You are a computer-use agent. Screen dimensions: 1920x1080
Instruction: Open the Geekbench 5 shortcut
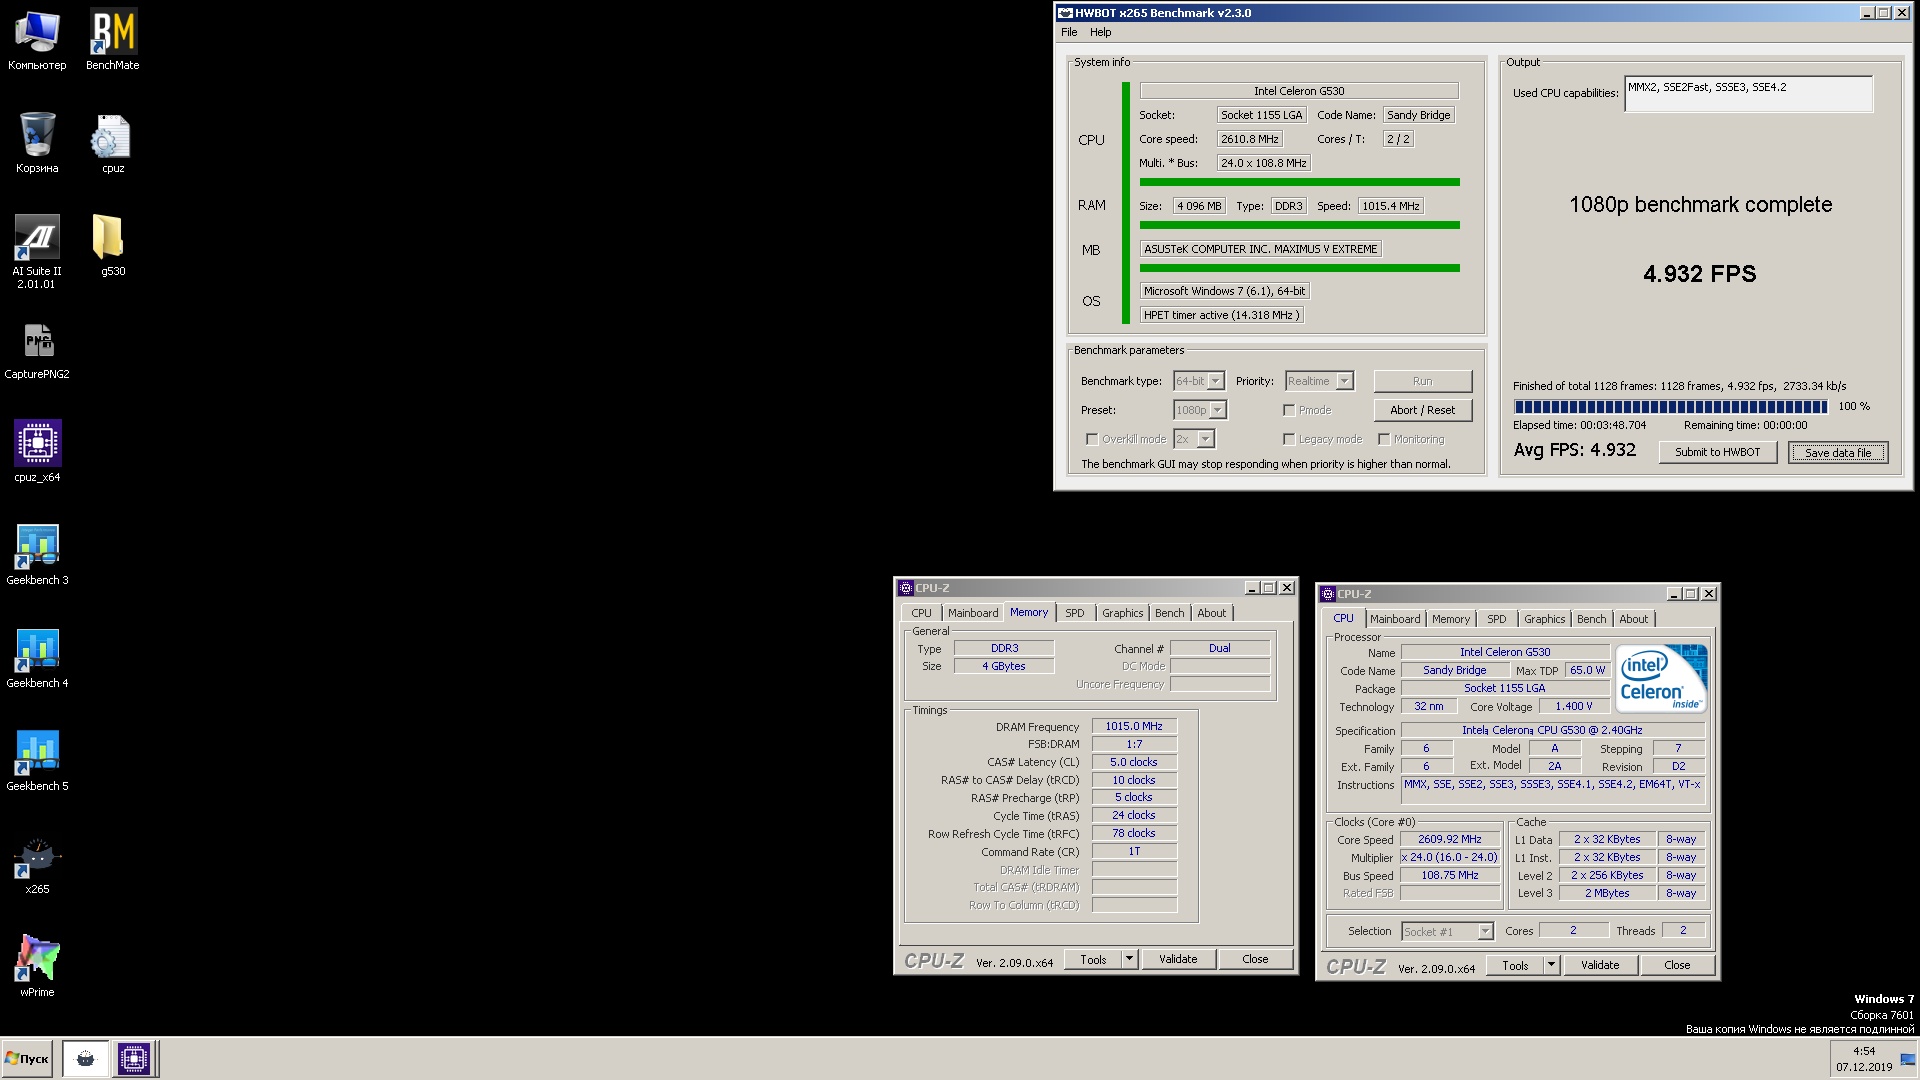point(37,761)
